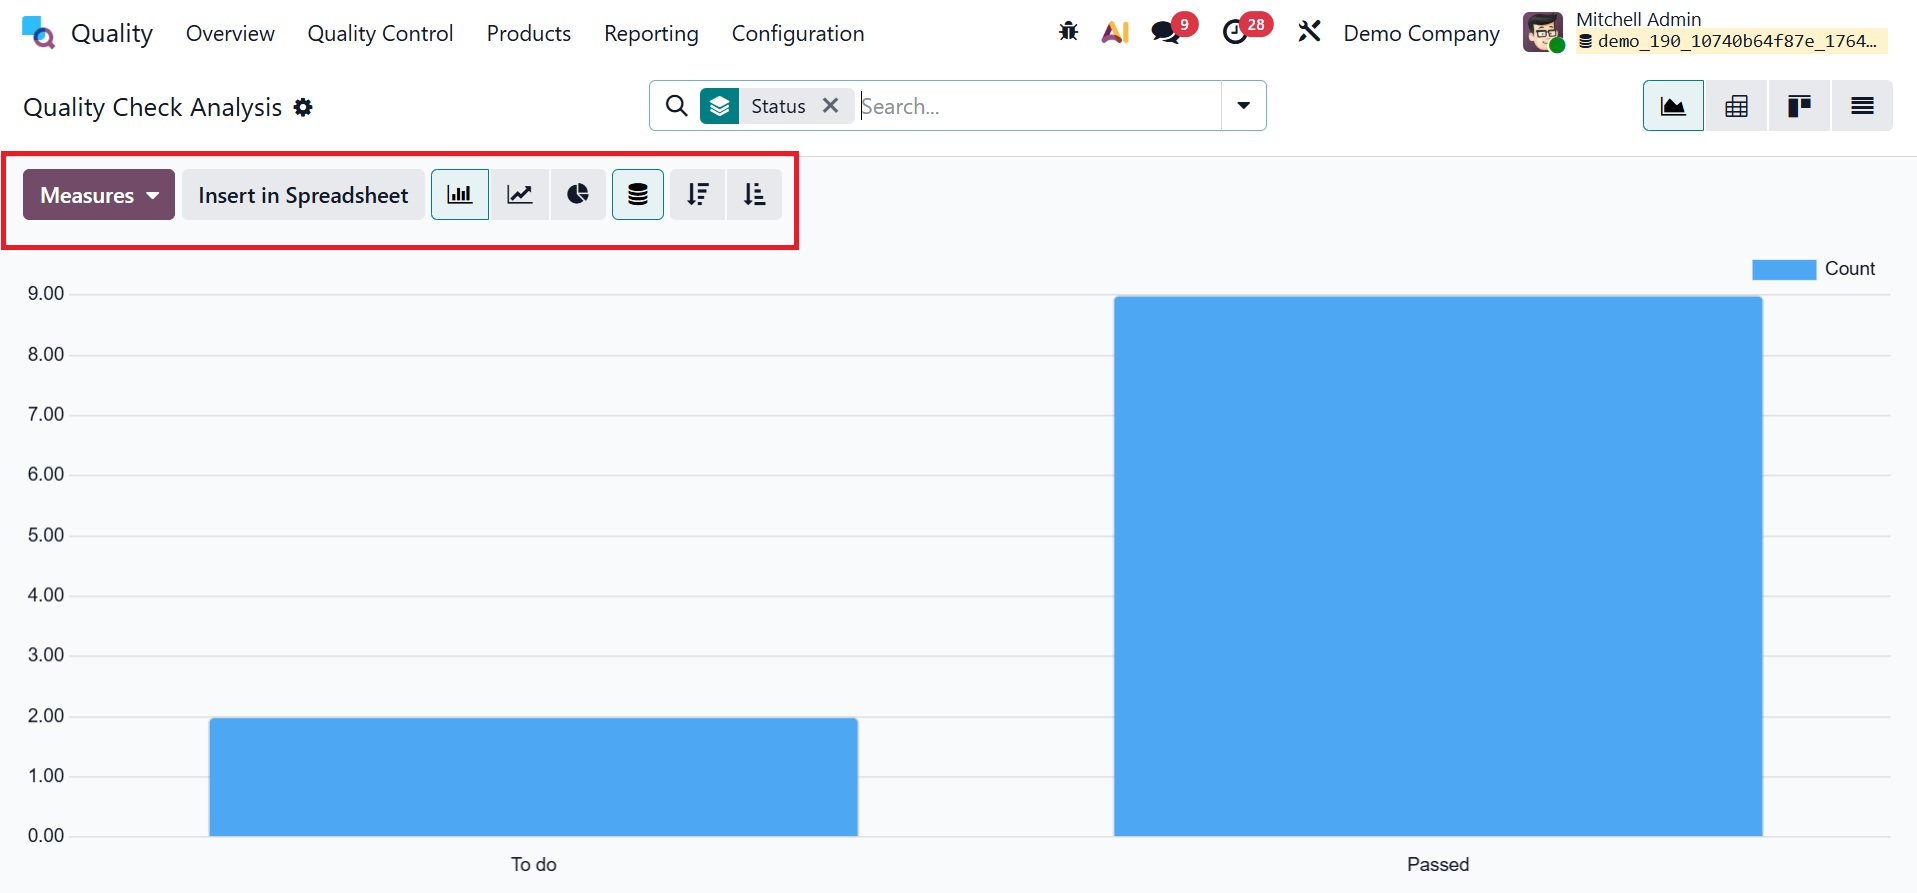Viewport: 1917px width, 893px height.
Task: Click the Quality app title
Action: pyautogui.click(x=112, y=33)
